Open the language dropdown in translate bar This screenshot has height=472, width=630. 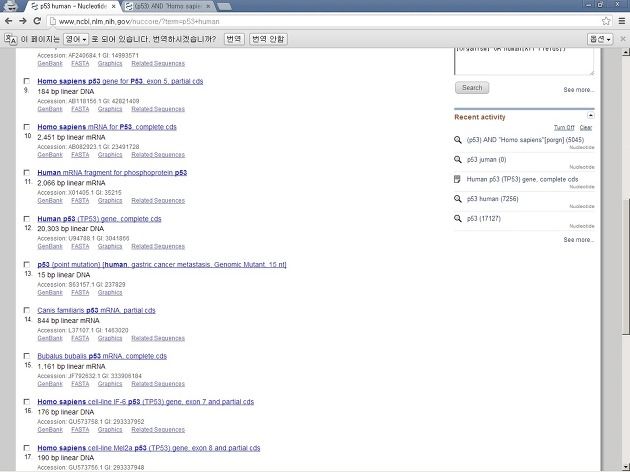tap(76, 39)
